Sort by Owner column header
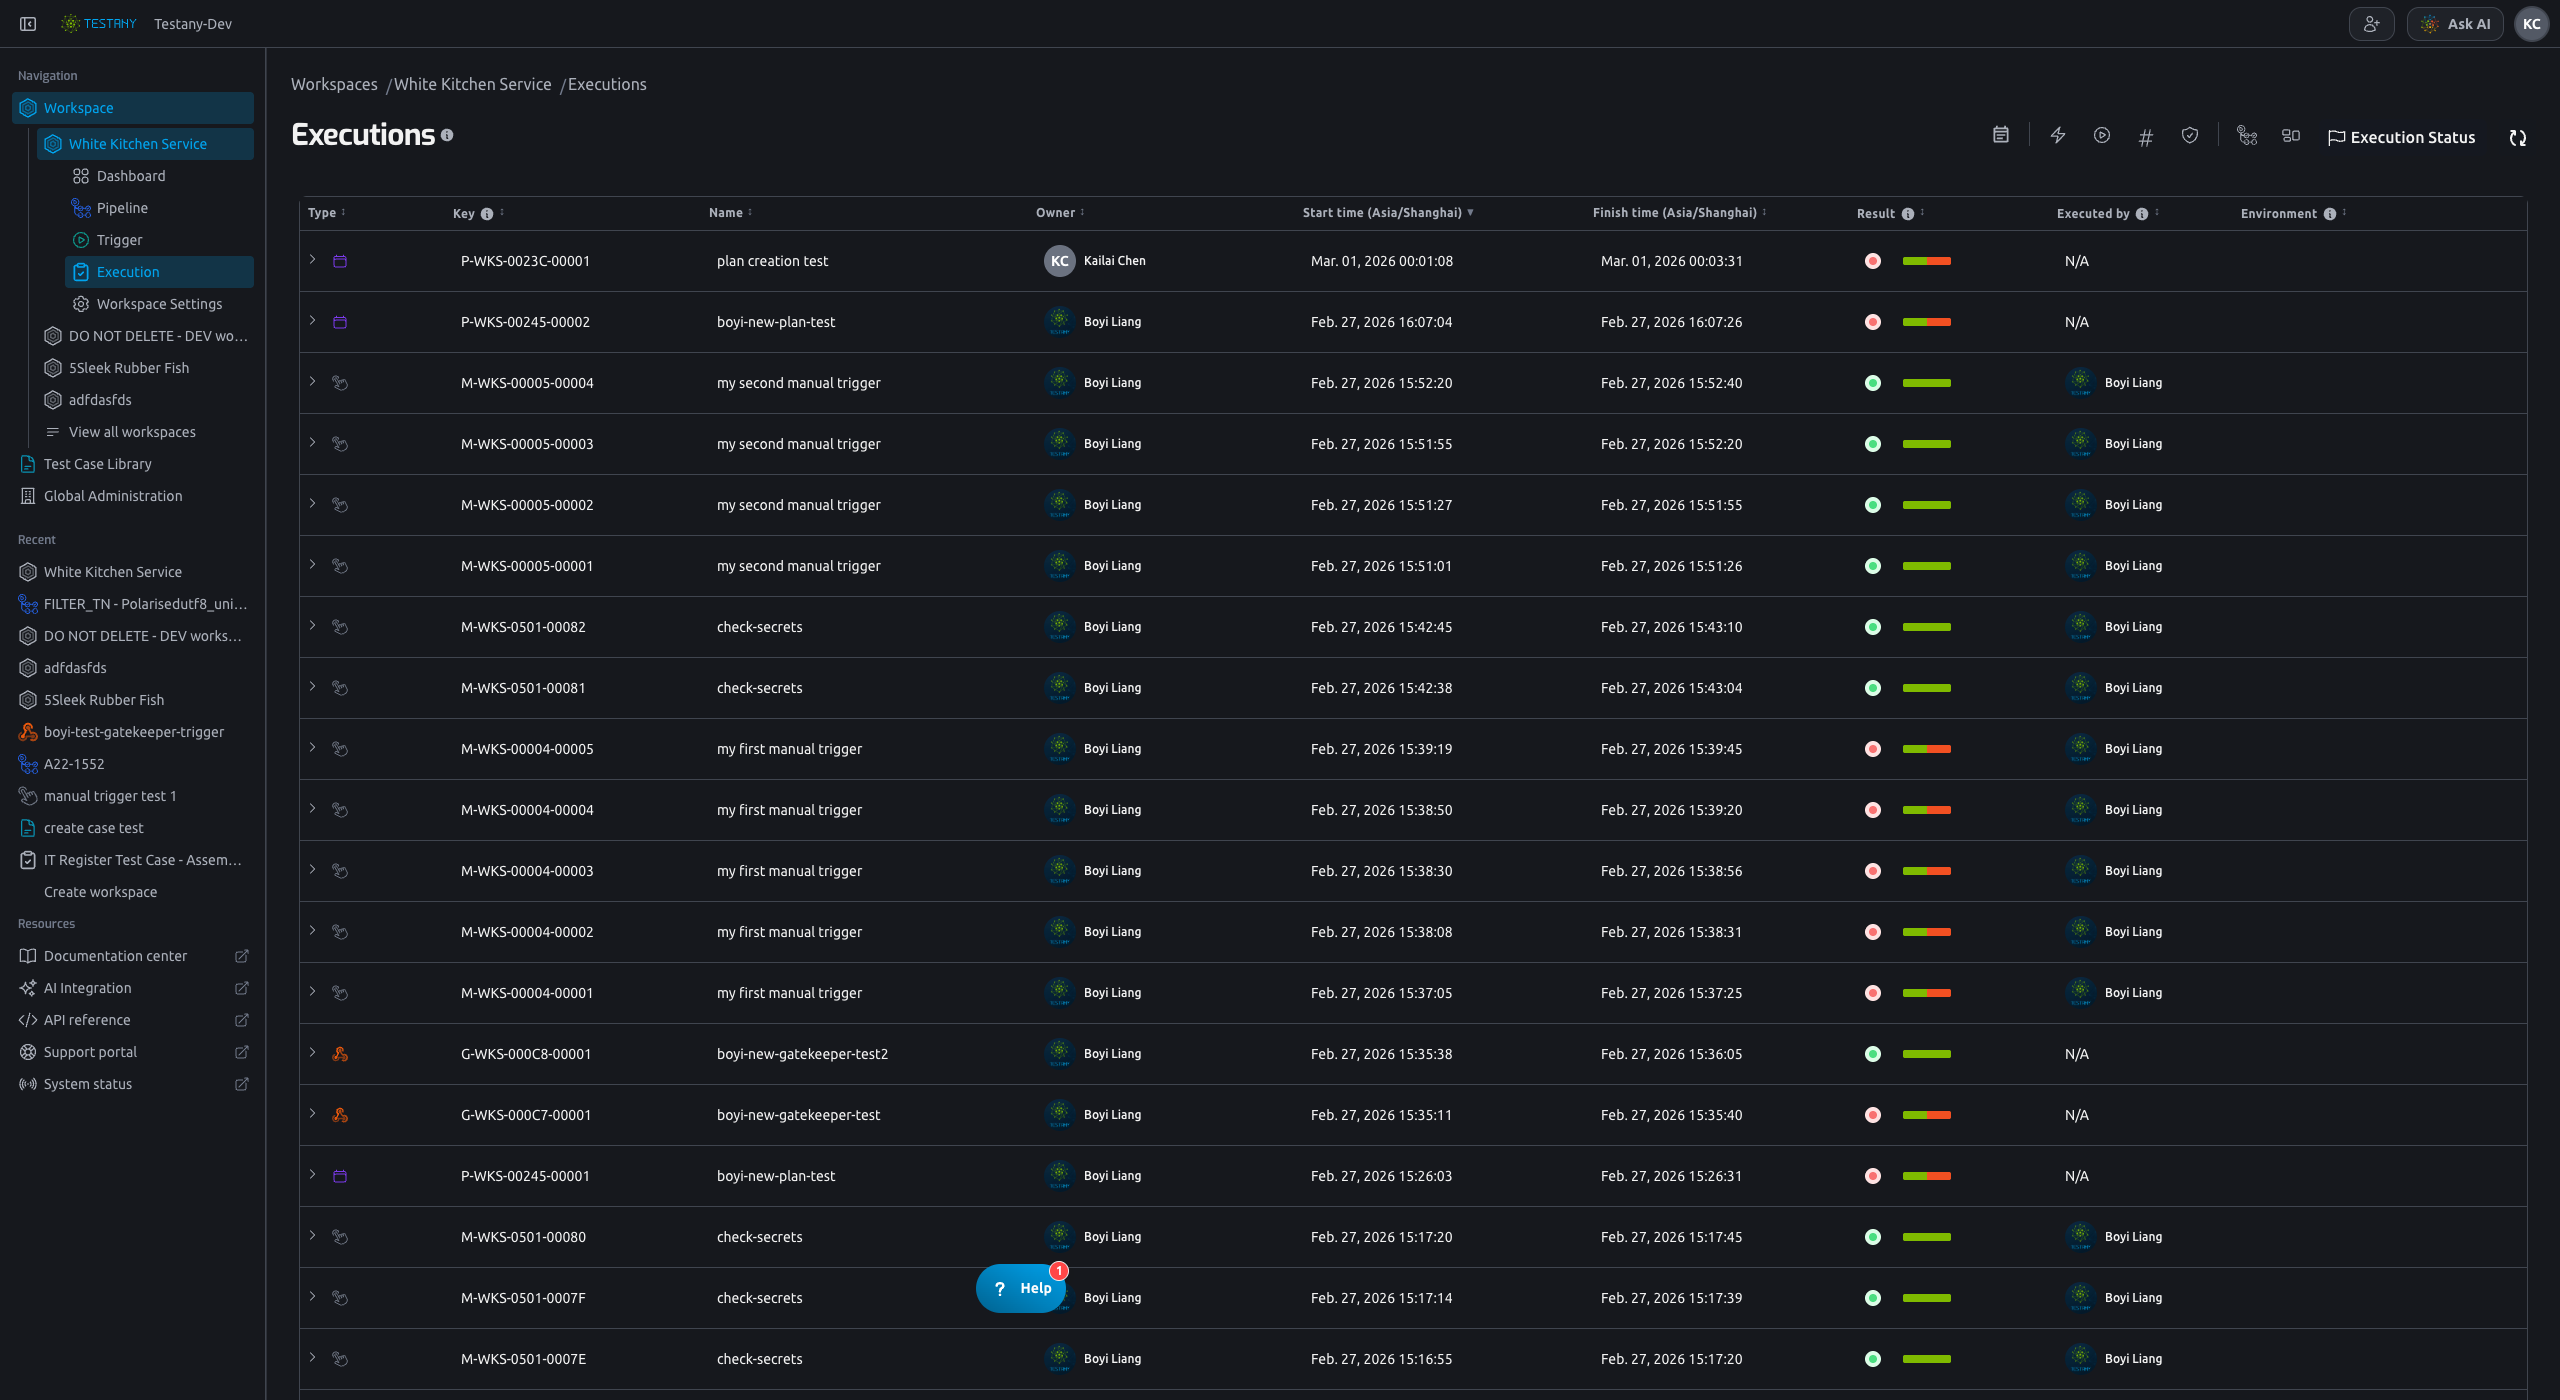The width and height of the screenshot is (2560, 1400). point(1060,213)
